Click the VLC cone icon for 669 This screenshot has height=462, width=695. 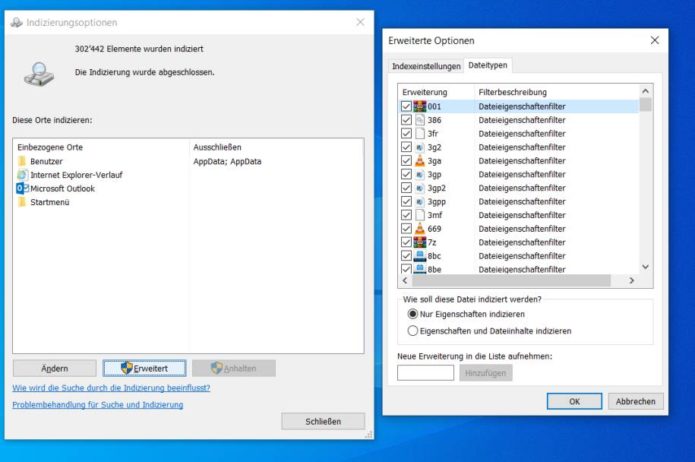420,228
